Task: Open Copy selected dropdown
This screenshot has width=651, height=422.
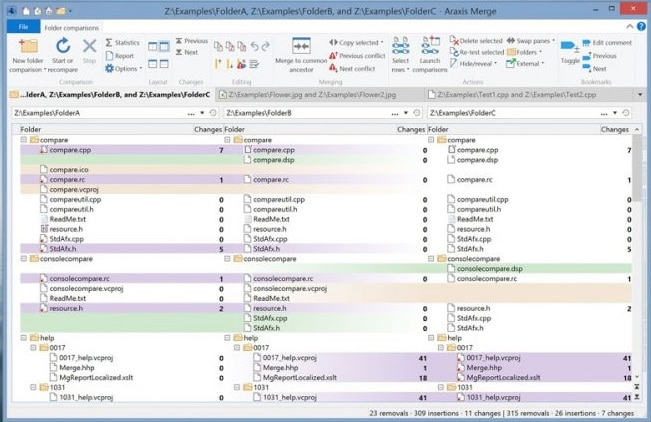Action: tap(356, 42)
